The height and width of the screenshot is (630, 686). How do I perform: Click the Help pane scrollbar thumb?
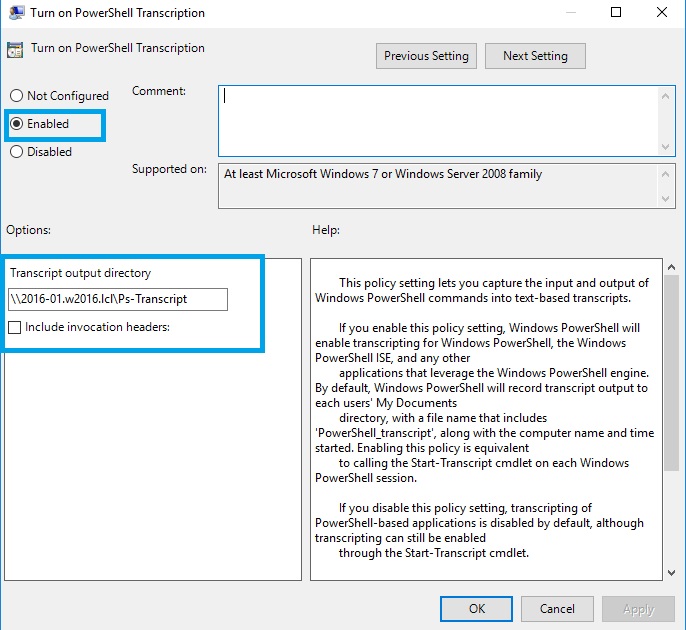click(x=671, y=373)
